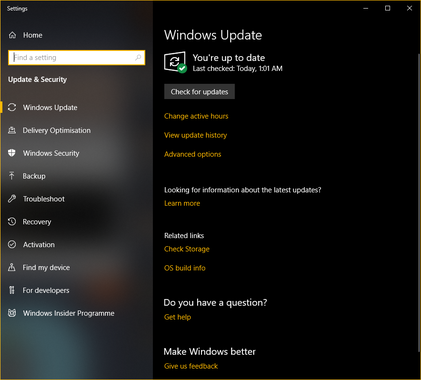Open the Windows Update section label

coord(50,107)
